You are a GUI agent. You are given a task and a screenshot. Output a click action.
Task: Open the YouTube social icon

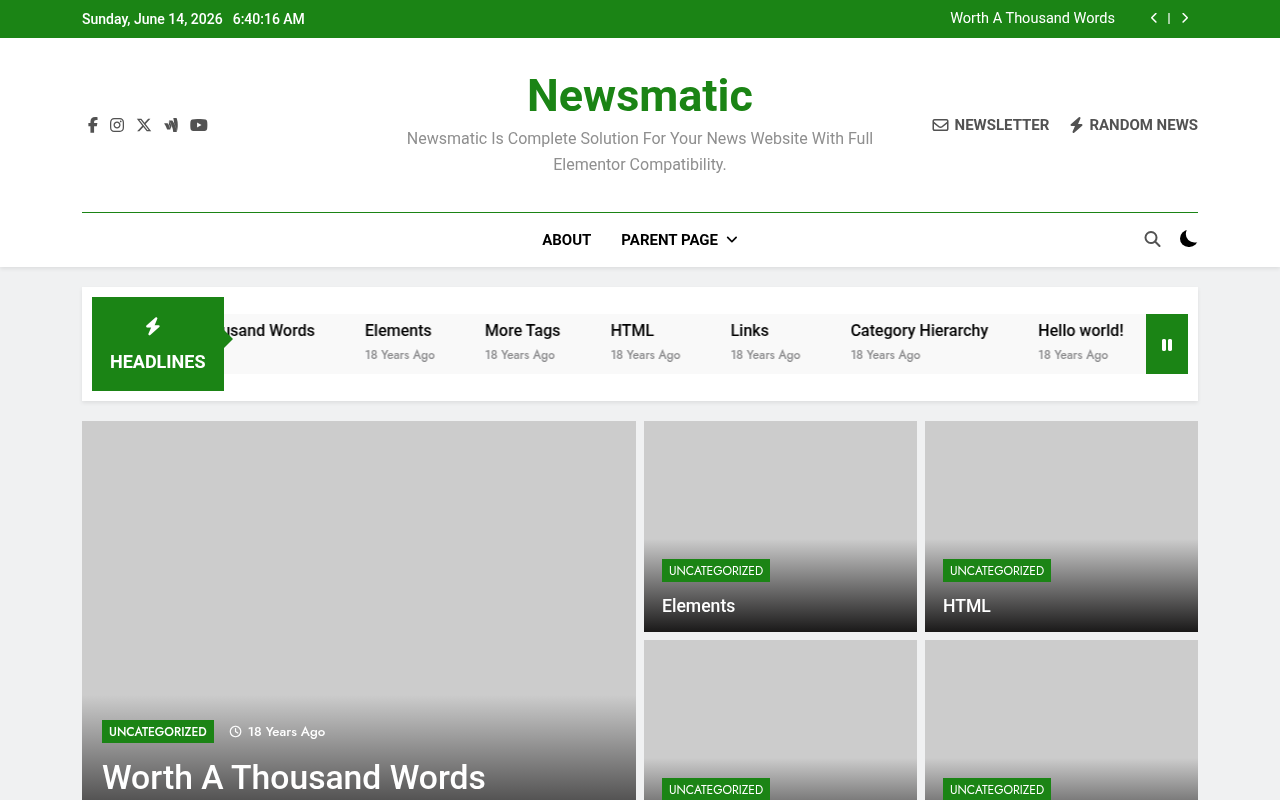[x=199, y=125]
